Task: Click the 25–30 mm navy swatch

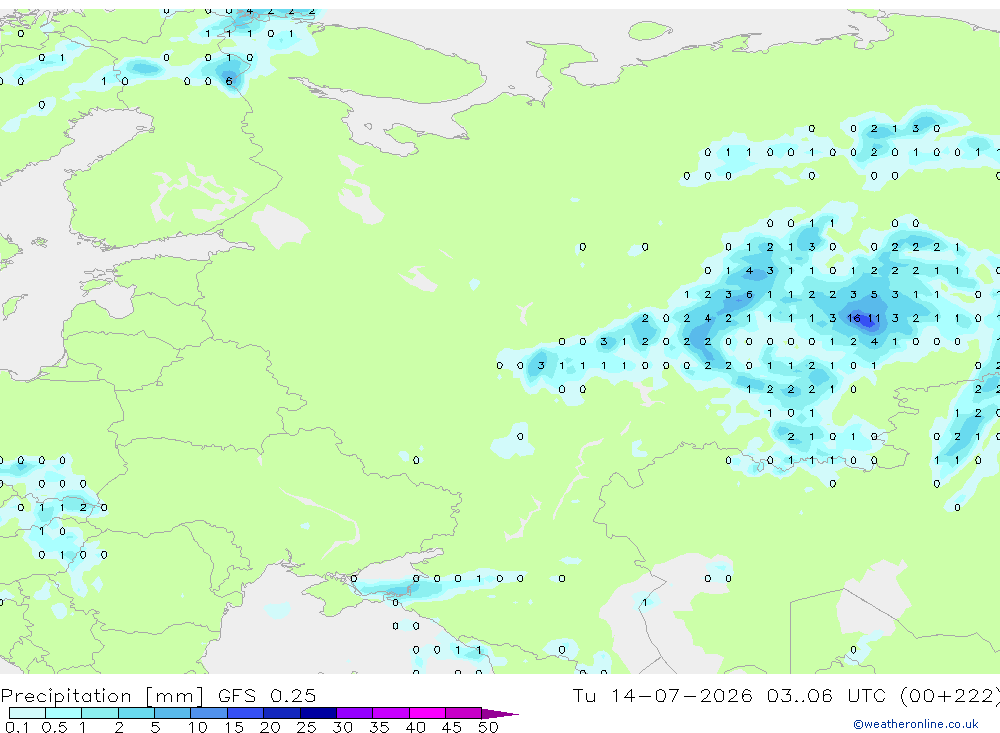Action: pos(318,713)
